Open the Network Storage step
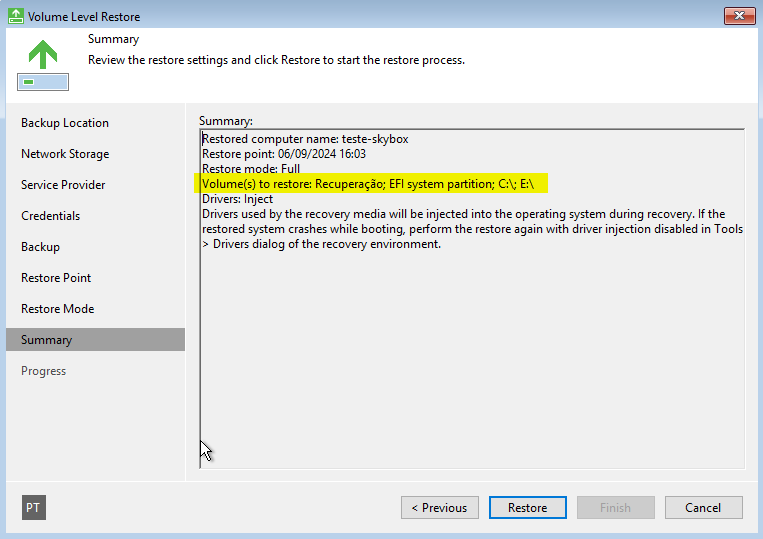Viewport: 763px width, 539px height. click(65, 154)
